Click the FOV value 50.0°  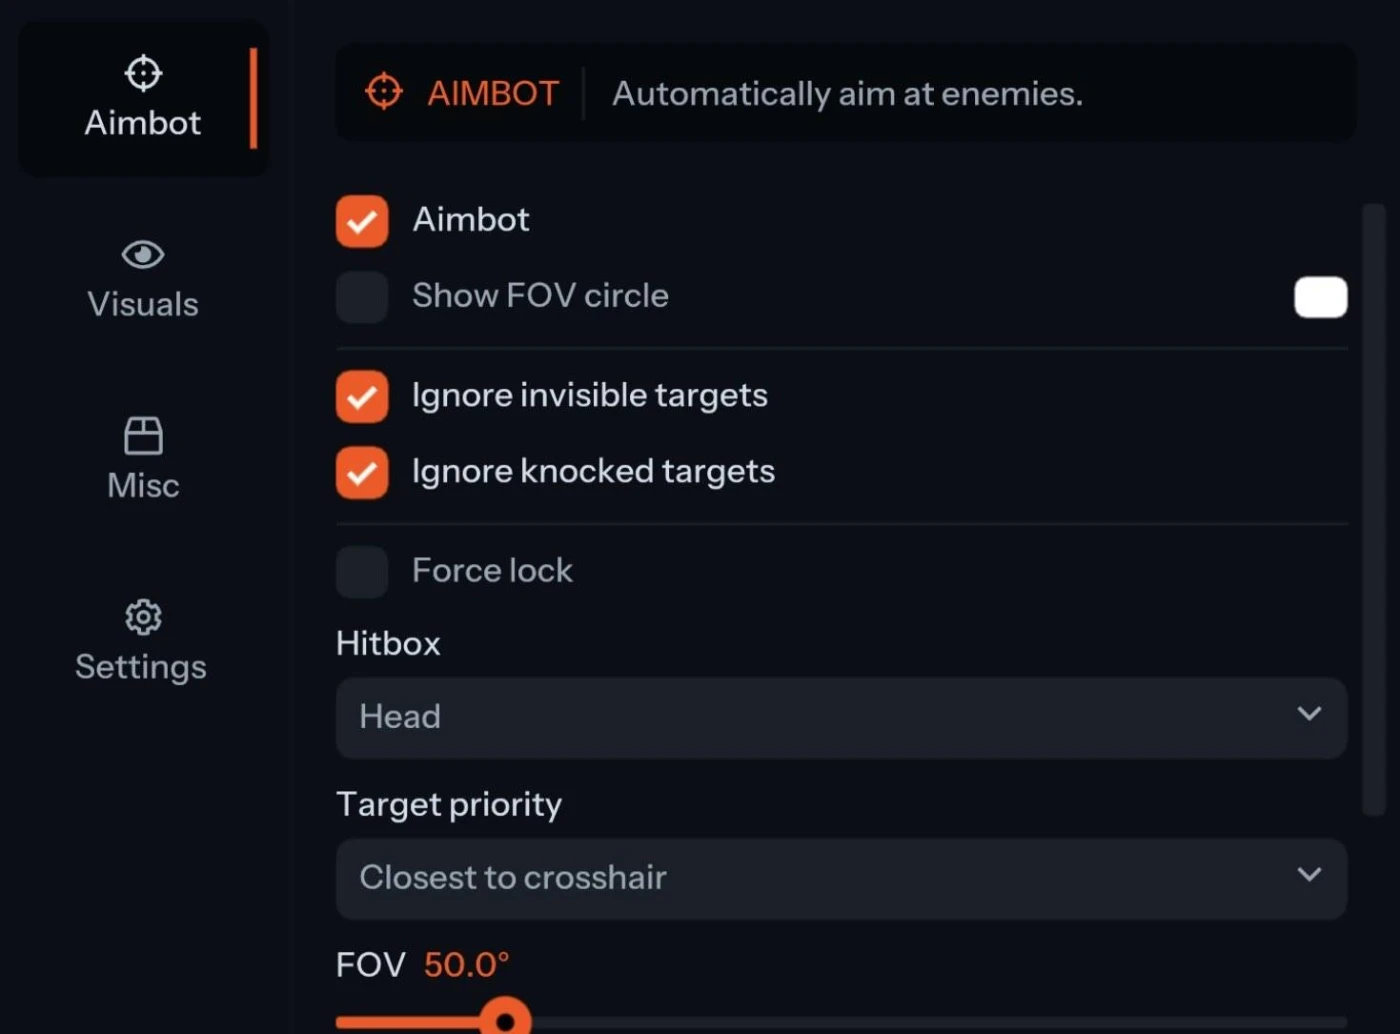click(x=466, y=965)
